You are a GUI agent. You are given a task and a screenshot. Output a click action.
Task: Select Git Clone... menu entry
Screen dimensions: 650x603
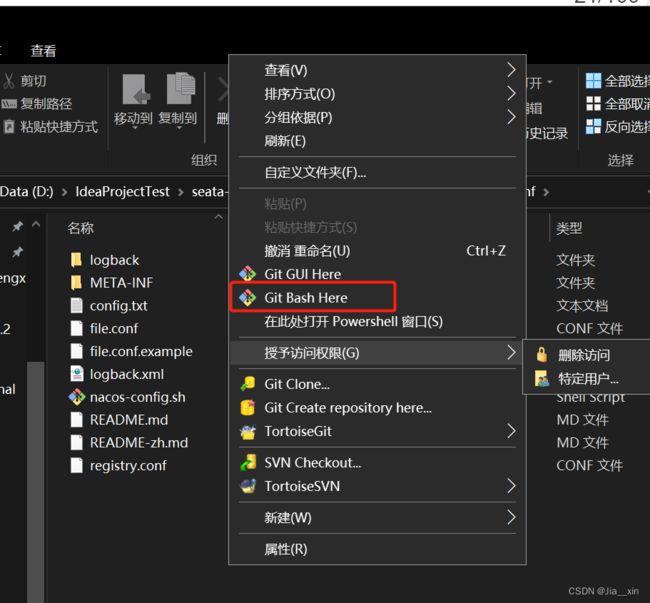pyautogui.click(x=376, y=384)
